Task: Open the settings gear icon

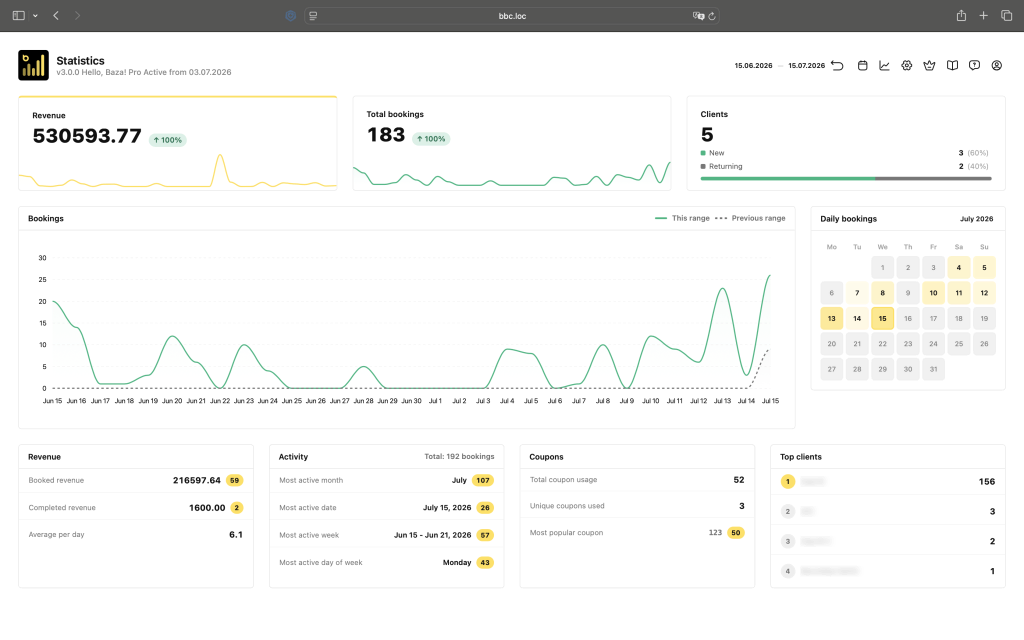Action: tap(906, 65)
